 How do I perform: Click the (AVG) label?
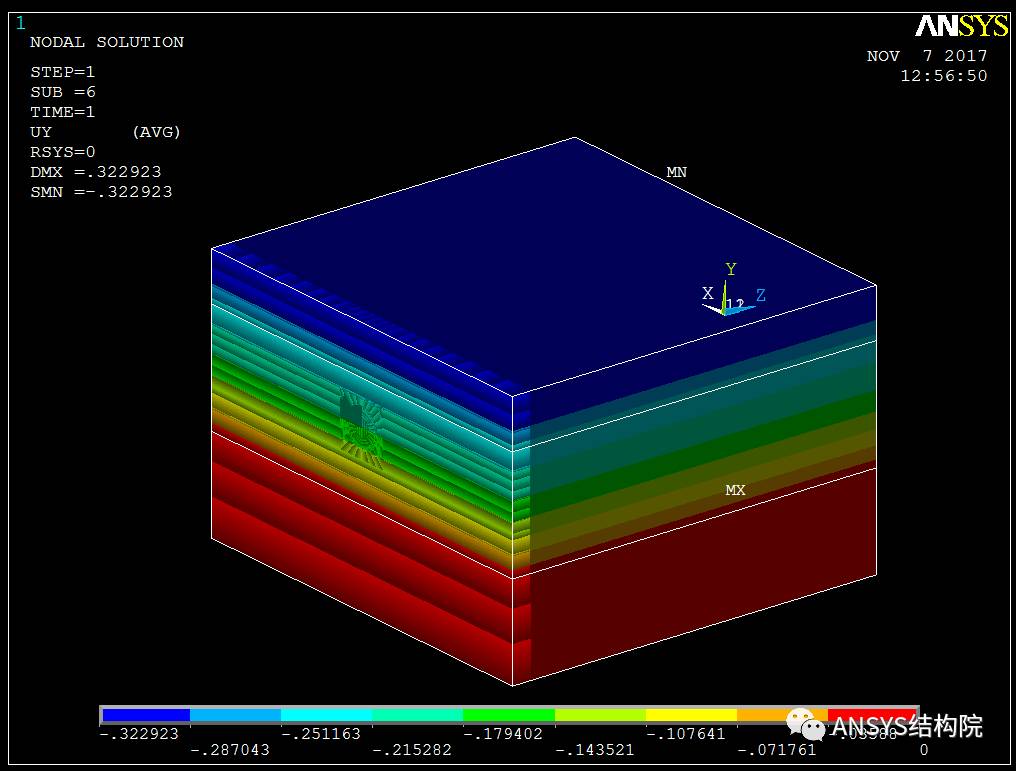pyautogui.click(x=156, y=132)
